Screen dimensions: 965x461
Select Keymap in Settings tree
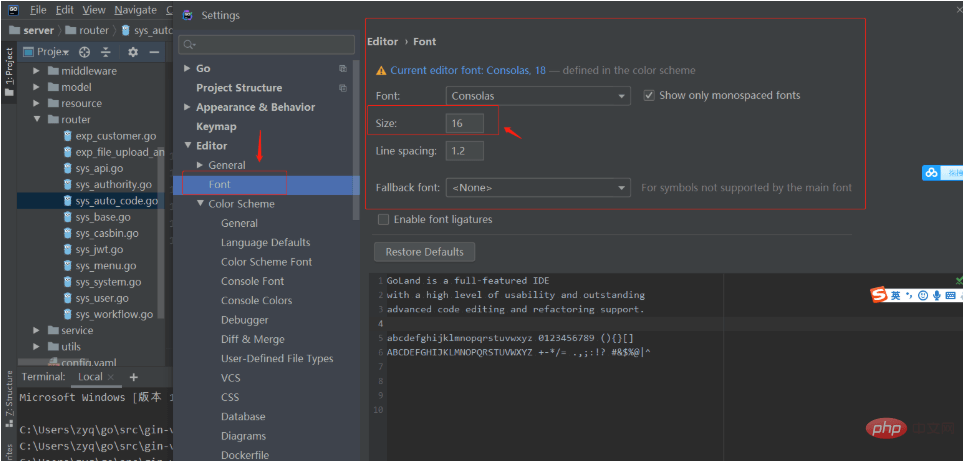click(x=216, y=127)
